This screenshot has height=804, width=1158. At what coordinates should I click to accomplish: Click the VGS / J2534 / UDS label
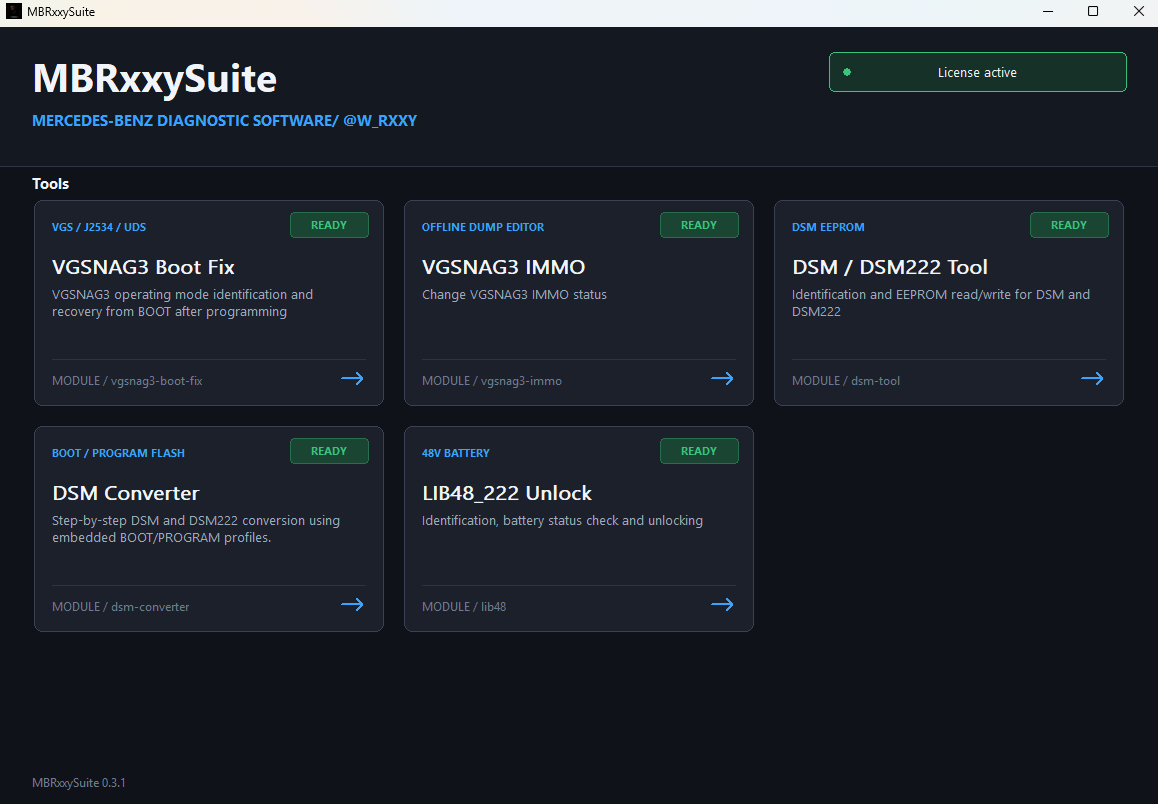(99, 227)
